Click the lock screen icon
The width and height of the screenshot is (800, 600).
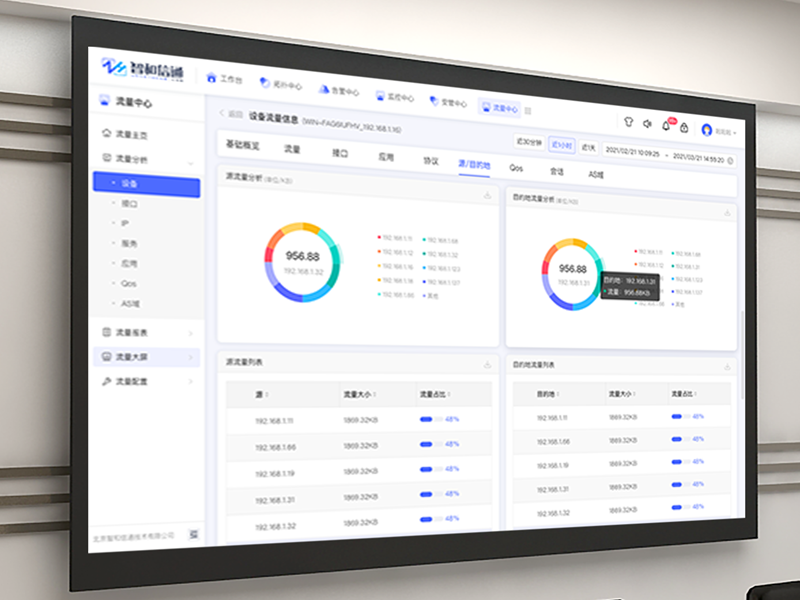(684, 127)
